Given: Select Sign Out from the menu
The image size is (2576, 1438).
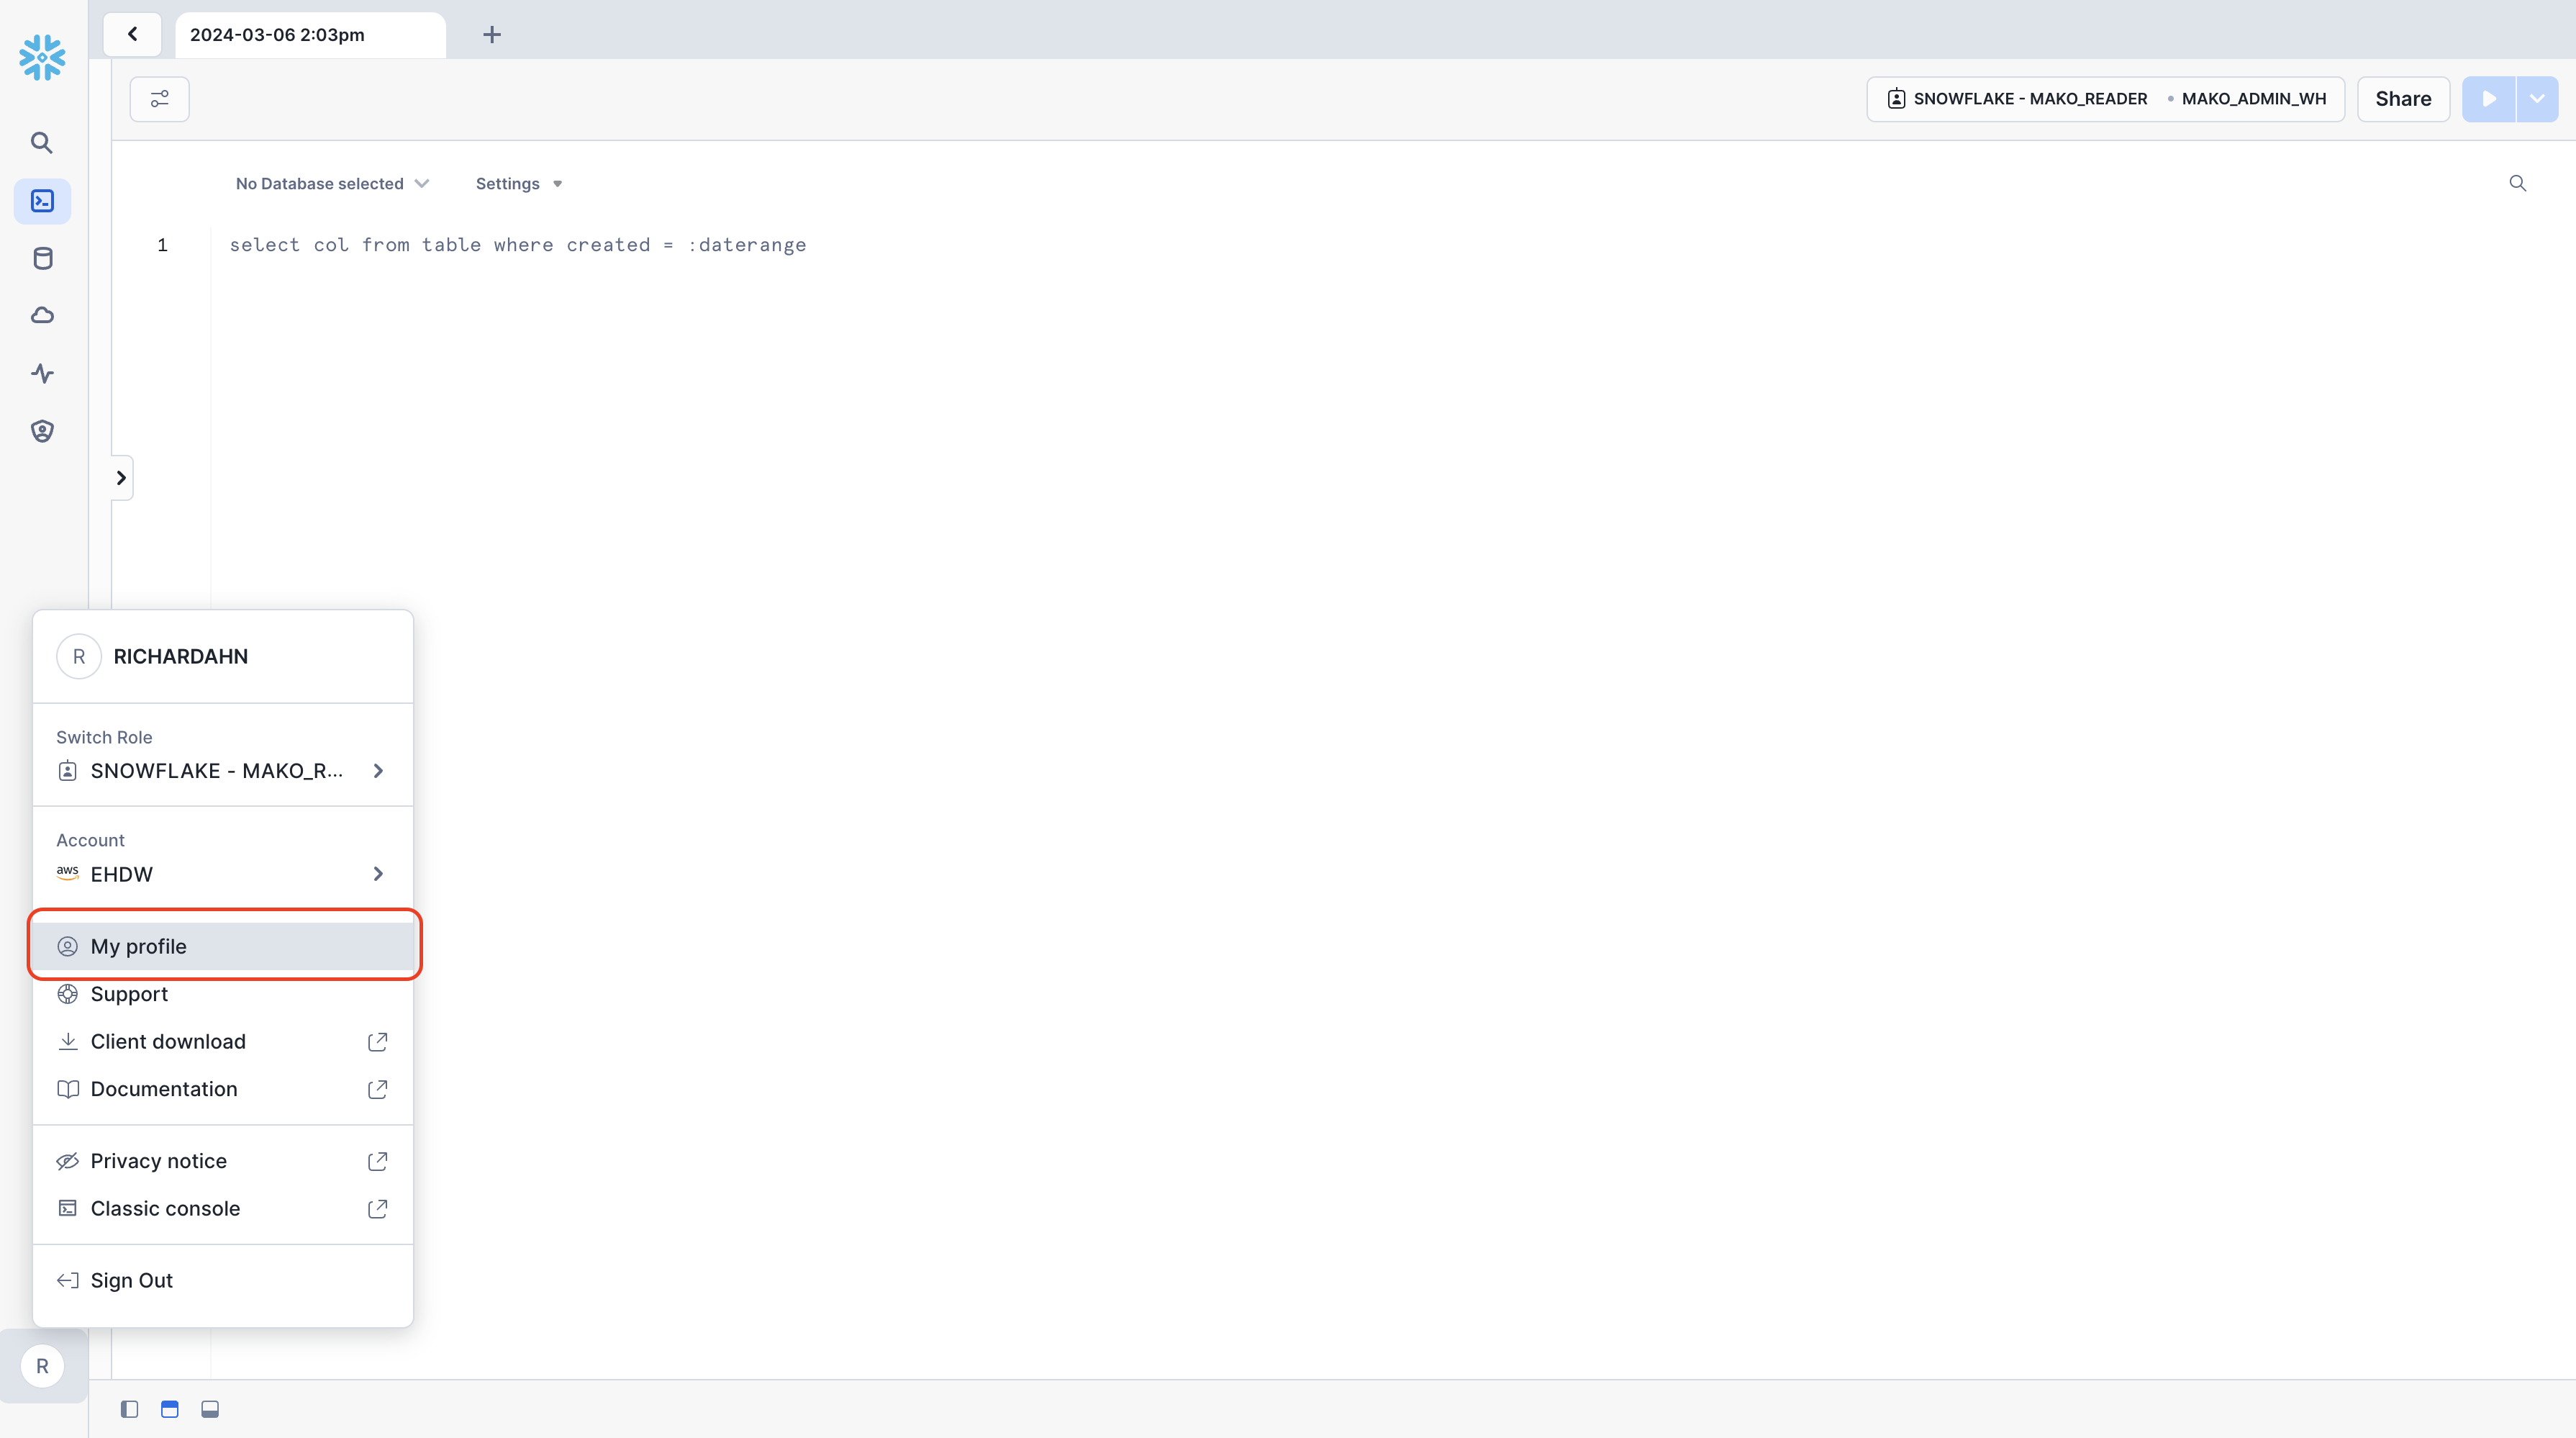Looking at the screenshot, I should coord(131,1280).
